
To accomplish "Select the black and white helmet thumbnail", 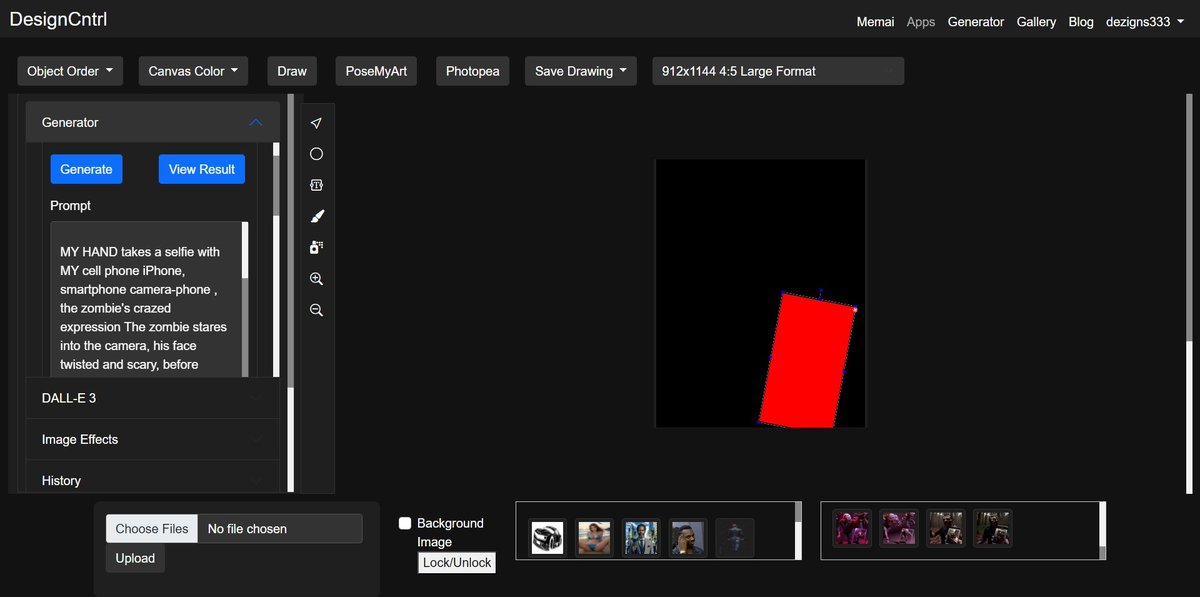I will tap(547, 537).
